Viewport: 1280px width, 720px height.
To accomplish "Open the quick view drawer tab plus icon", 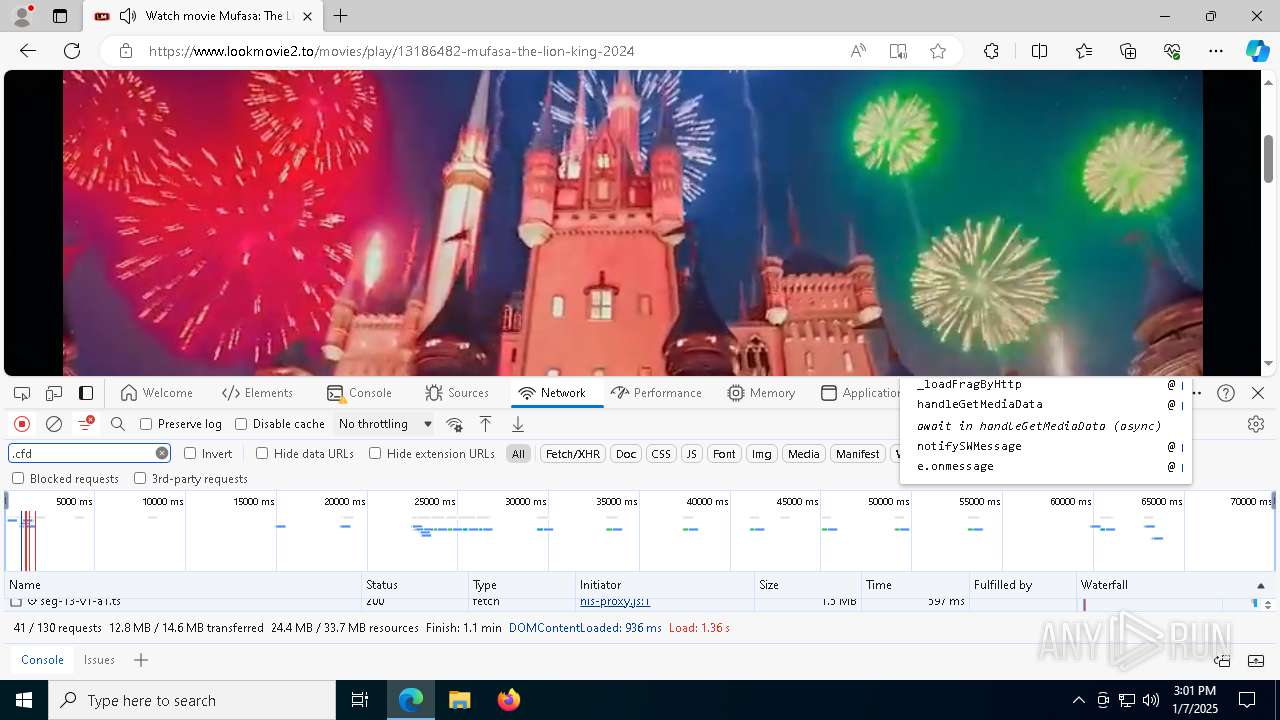I will pos(141,660).
